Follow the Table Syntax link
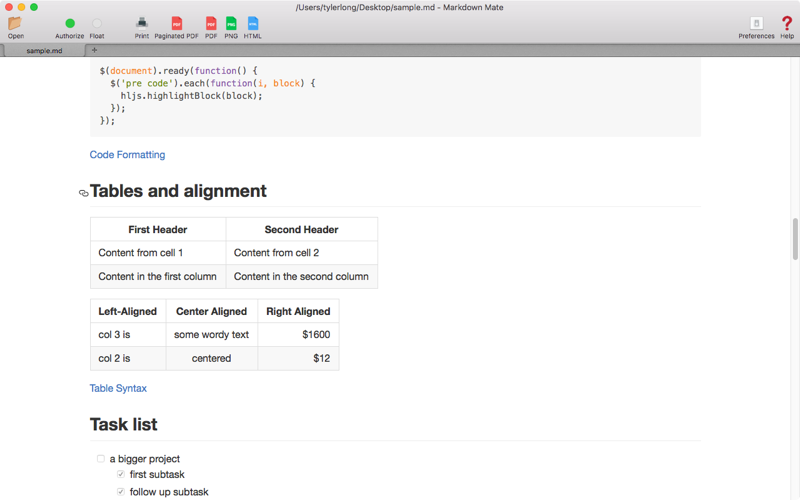The width and height of the screenshot is (800, 500). click(118, 388)
